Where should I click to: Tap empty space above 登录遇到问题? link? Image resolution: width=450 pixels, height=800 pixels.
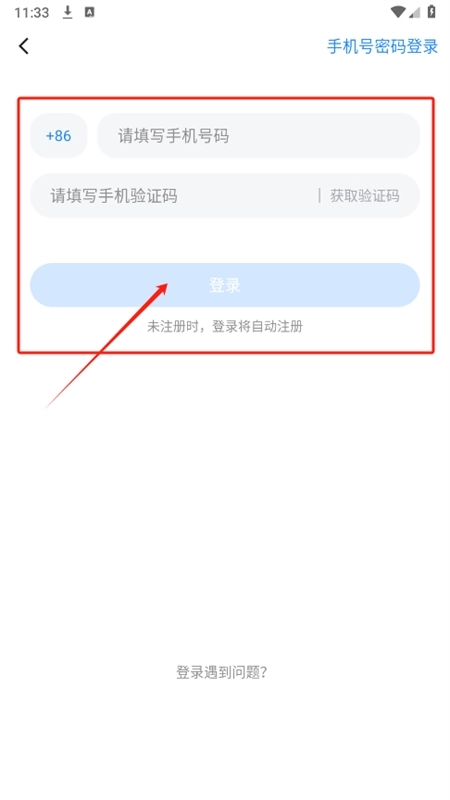click(x=225, y=510)
